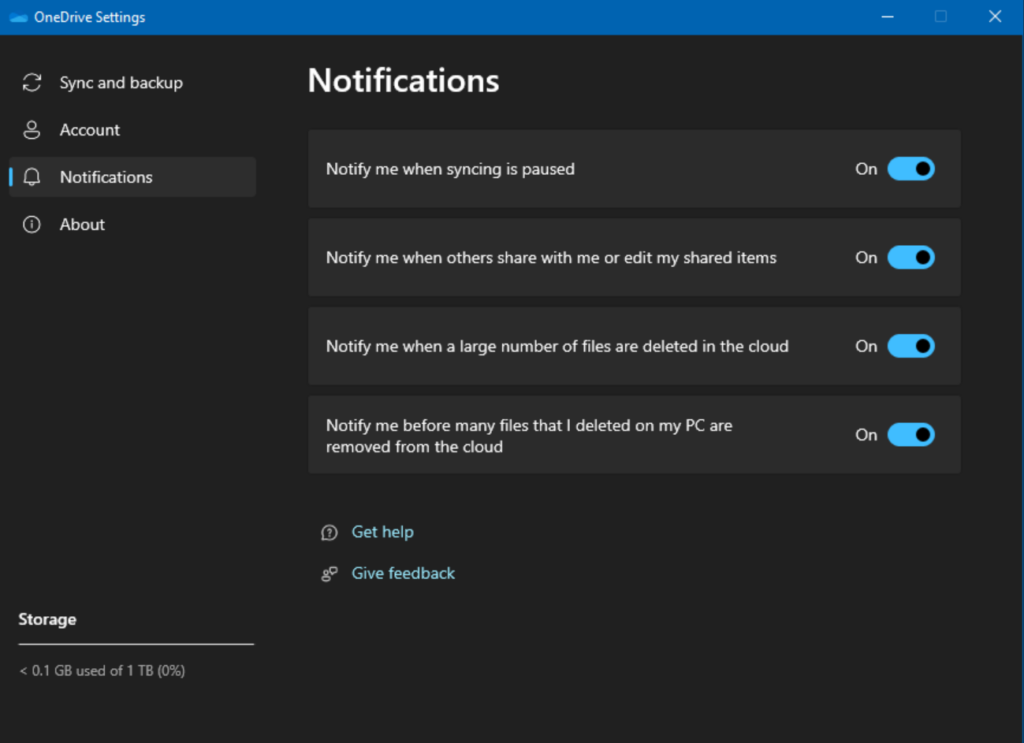1024x743 pixels.
Task: Close the OneDrive Settings window
Action: pos(995,17)
